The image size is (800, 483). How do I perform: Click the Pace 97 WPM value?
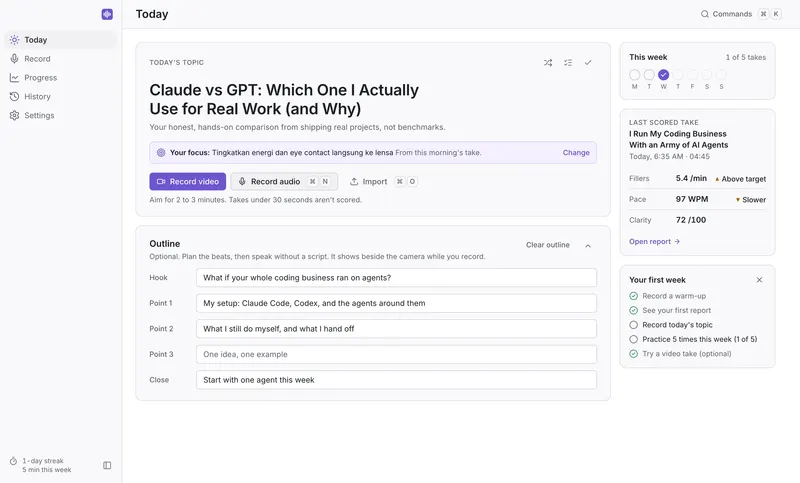point(692,199)
